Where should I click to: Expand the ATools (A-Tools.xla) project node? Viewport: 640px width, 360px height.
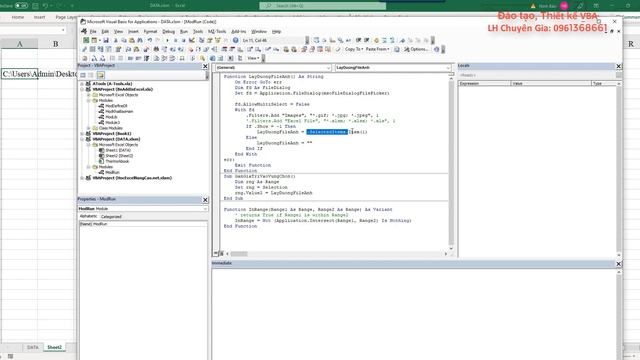82,84
